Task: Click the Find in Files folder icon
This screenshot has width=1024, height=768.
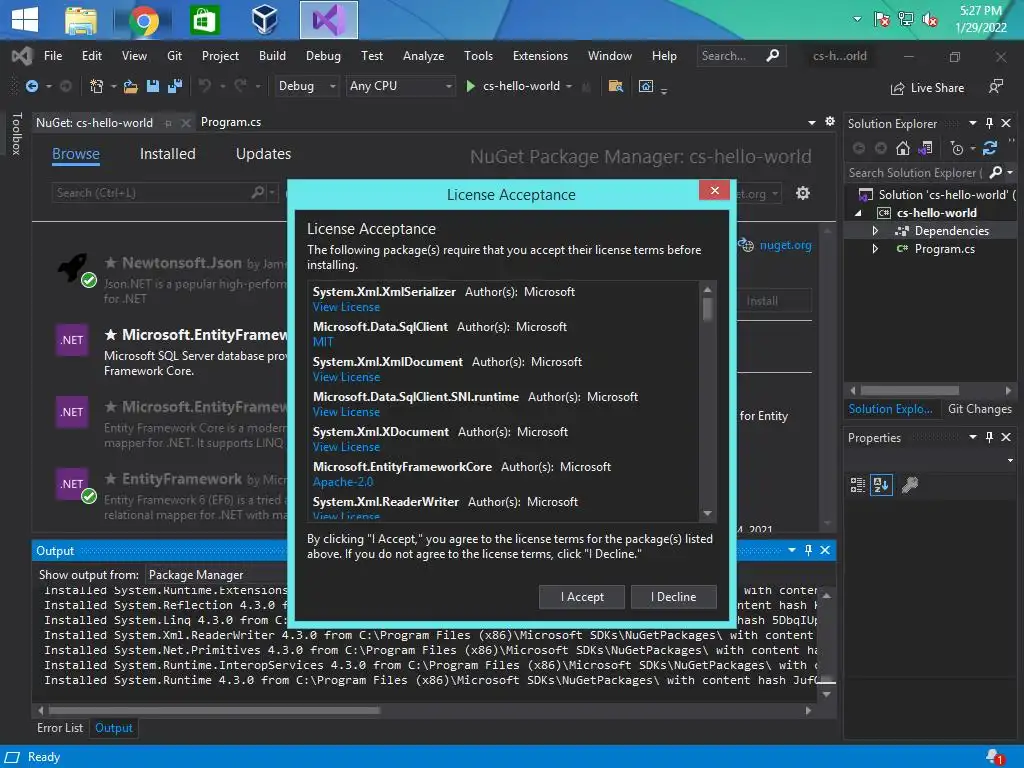Action: click(615, 86)
